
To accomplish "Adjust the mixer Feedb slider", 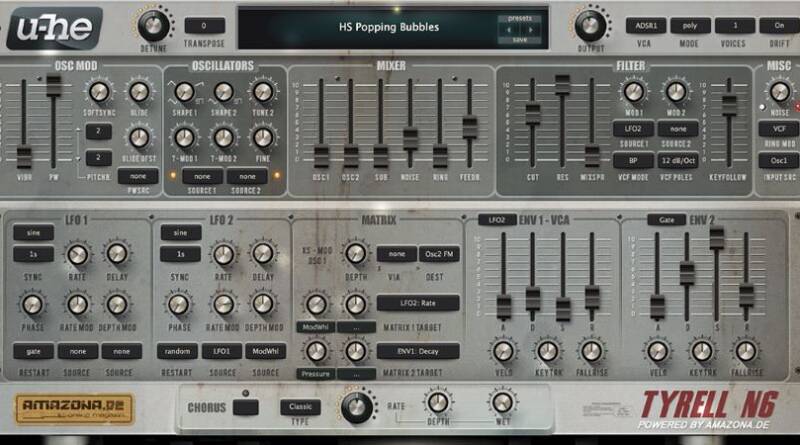I will click(x=469, y=127).
